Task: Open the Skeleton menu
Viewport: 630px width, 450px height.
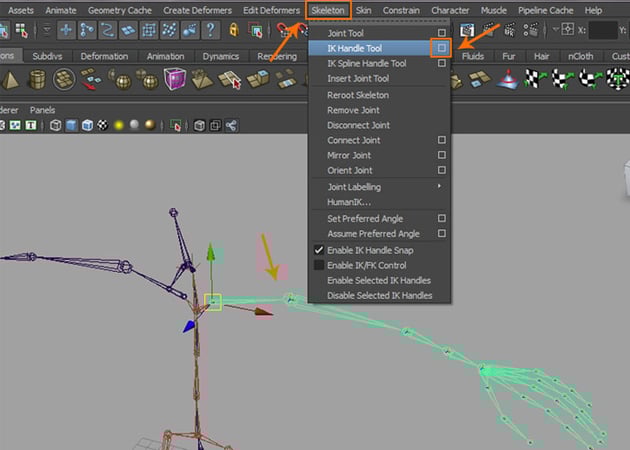Action: coord(328,10)
